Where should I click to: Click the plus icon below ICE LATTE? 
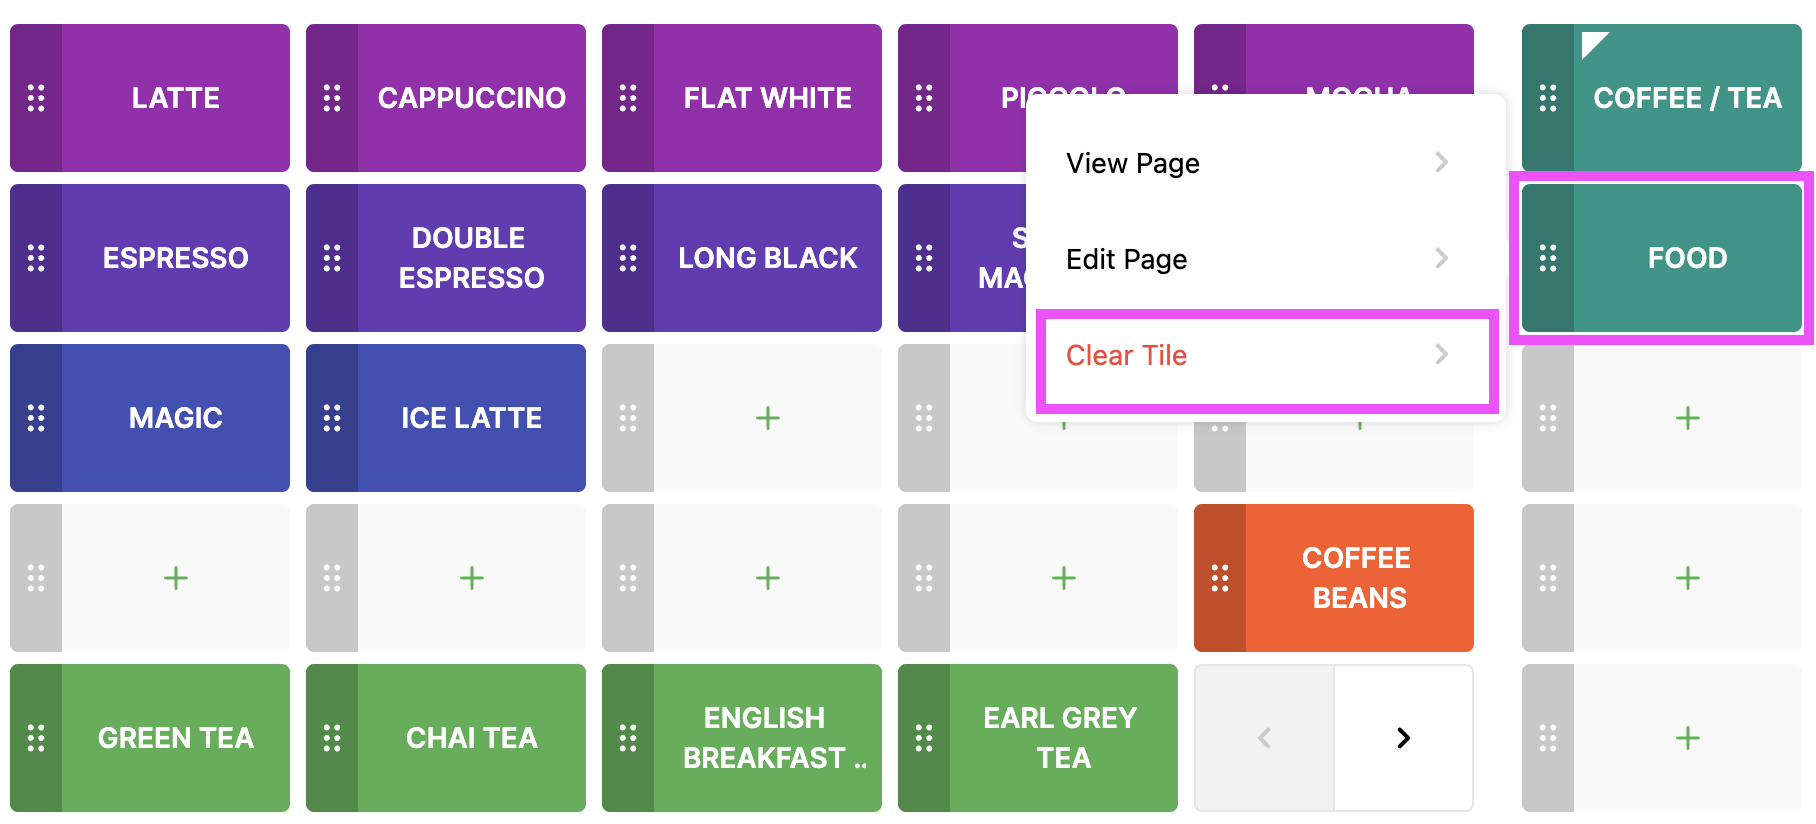tap(471, 578)
